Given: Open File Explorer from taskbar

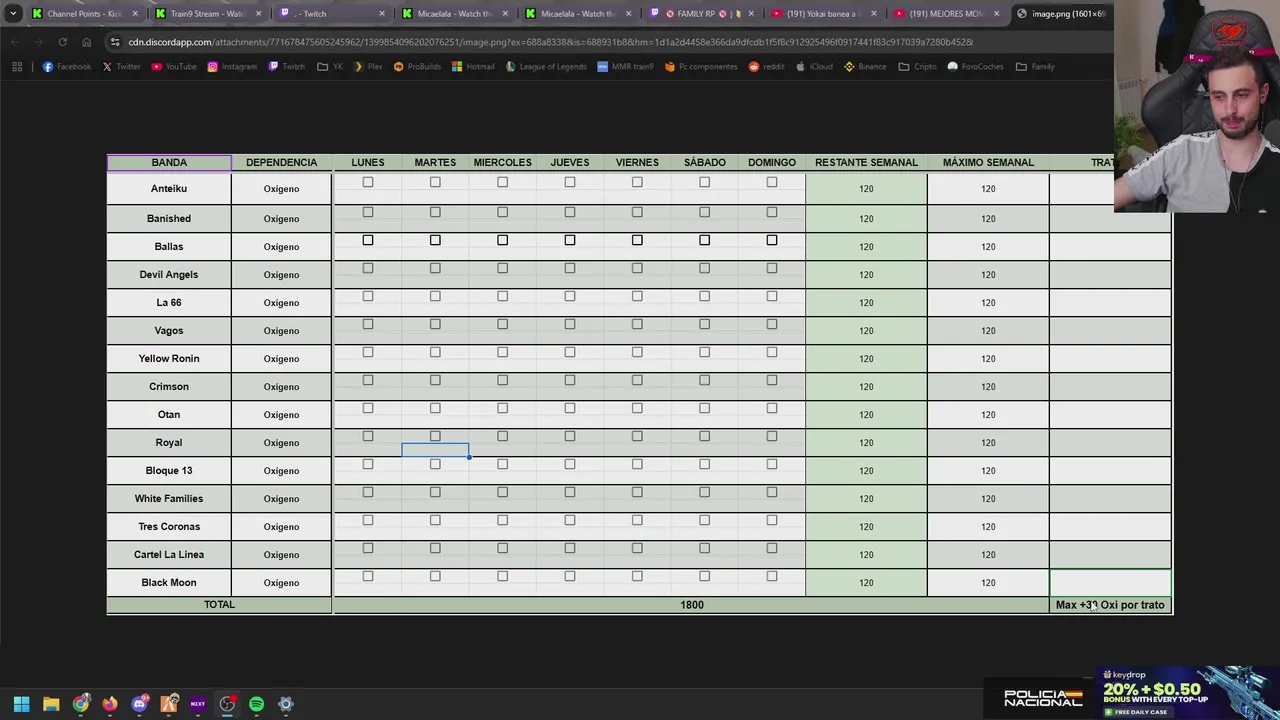Looking at the screenshot, I should [51, 704].
